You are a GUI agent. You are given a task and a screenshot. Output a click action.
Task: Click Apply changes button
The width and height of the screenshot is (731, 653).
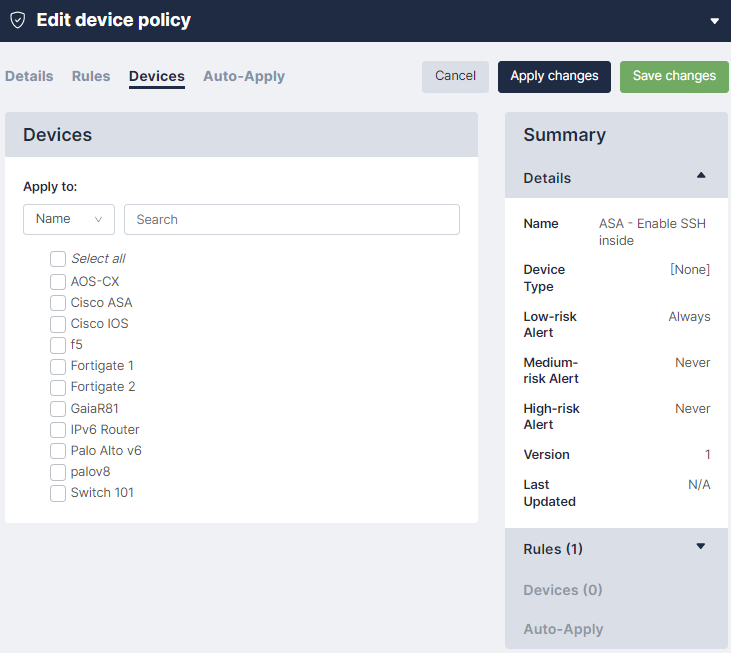554,77
